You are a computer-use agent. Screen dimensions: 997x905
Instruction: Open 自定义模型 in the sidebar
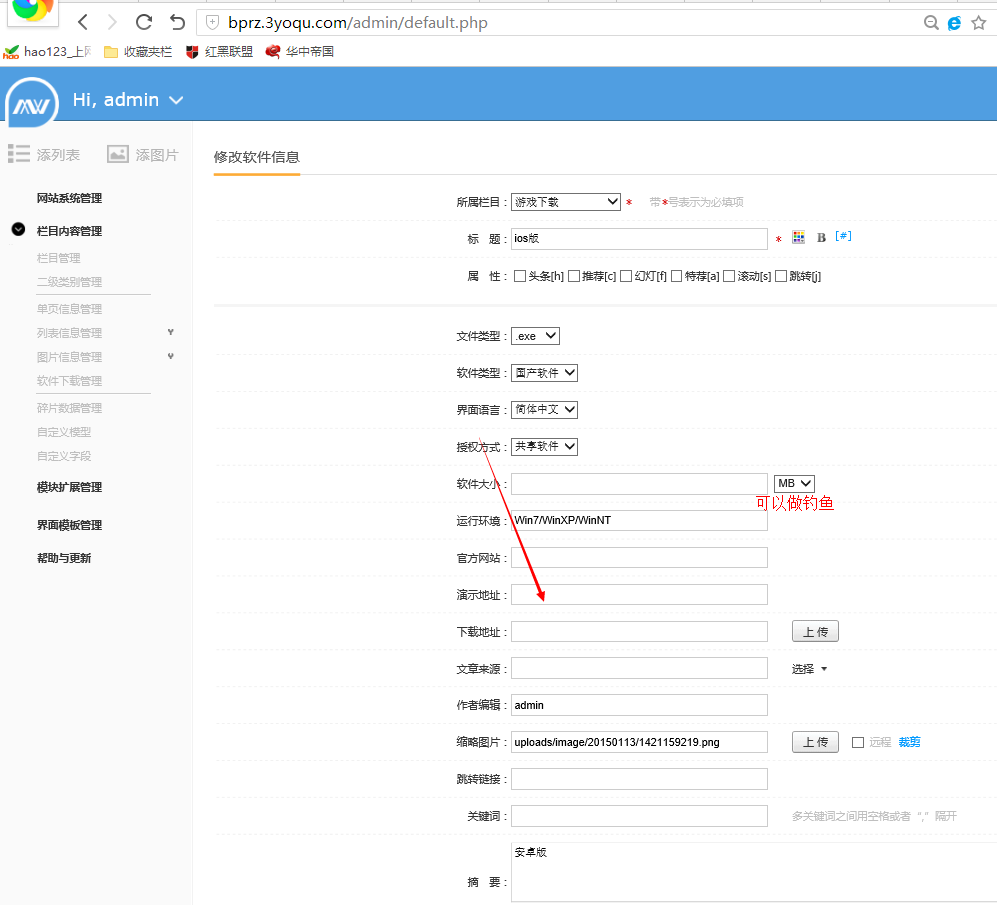pyautogui.click(x=64, y=432)
